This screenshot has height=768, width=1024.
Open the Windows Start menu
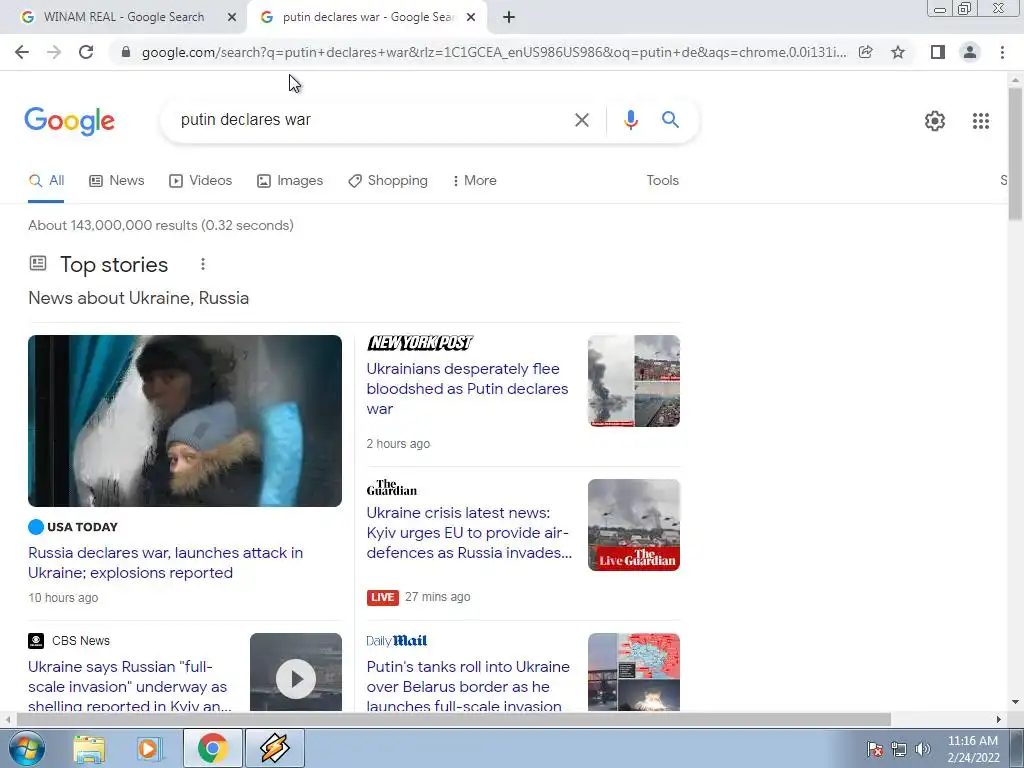[x=26, y=748]
